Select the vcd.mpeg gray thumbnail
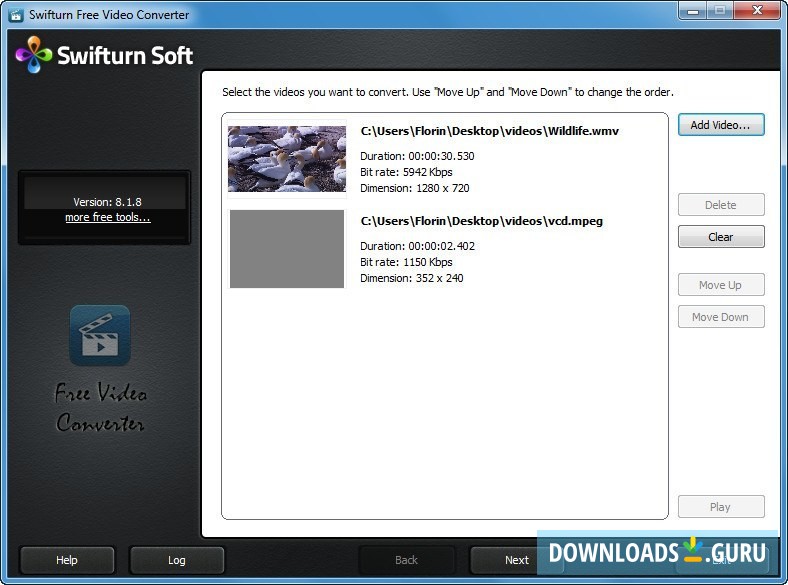The width and height of the screenshot is (788, 585). [x=287, y=249]
